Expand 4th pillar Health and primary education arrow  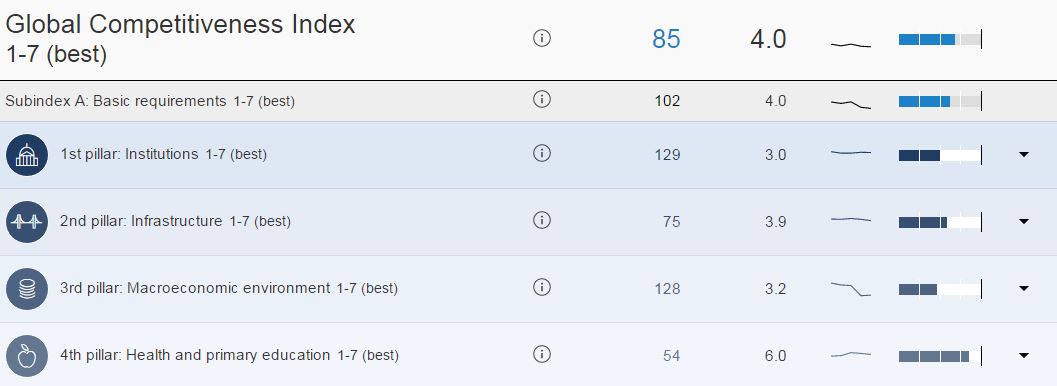pos(1024,355)
